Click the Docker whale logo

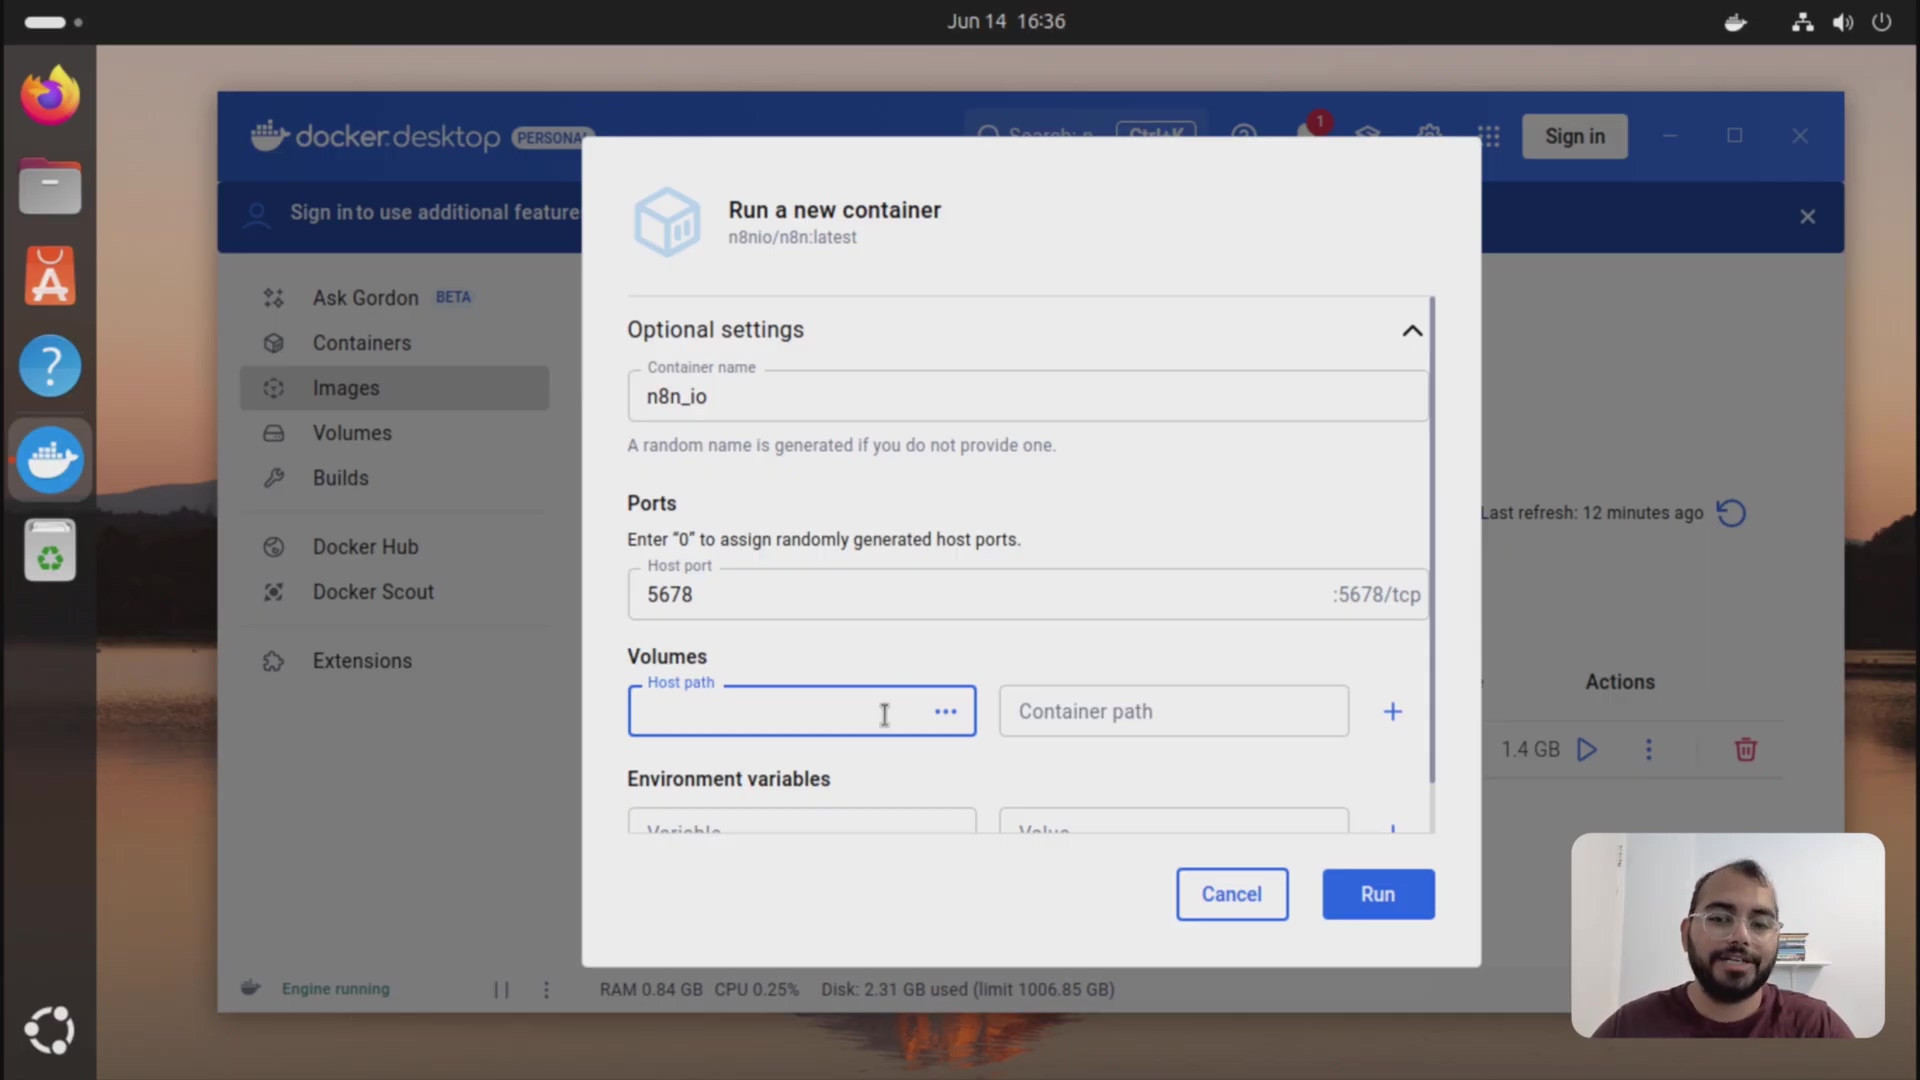(x=270, y=136)
